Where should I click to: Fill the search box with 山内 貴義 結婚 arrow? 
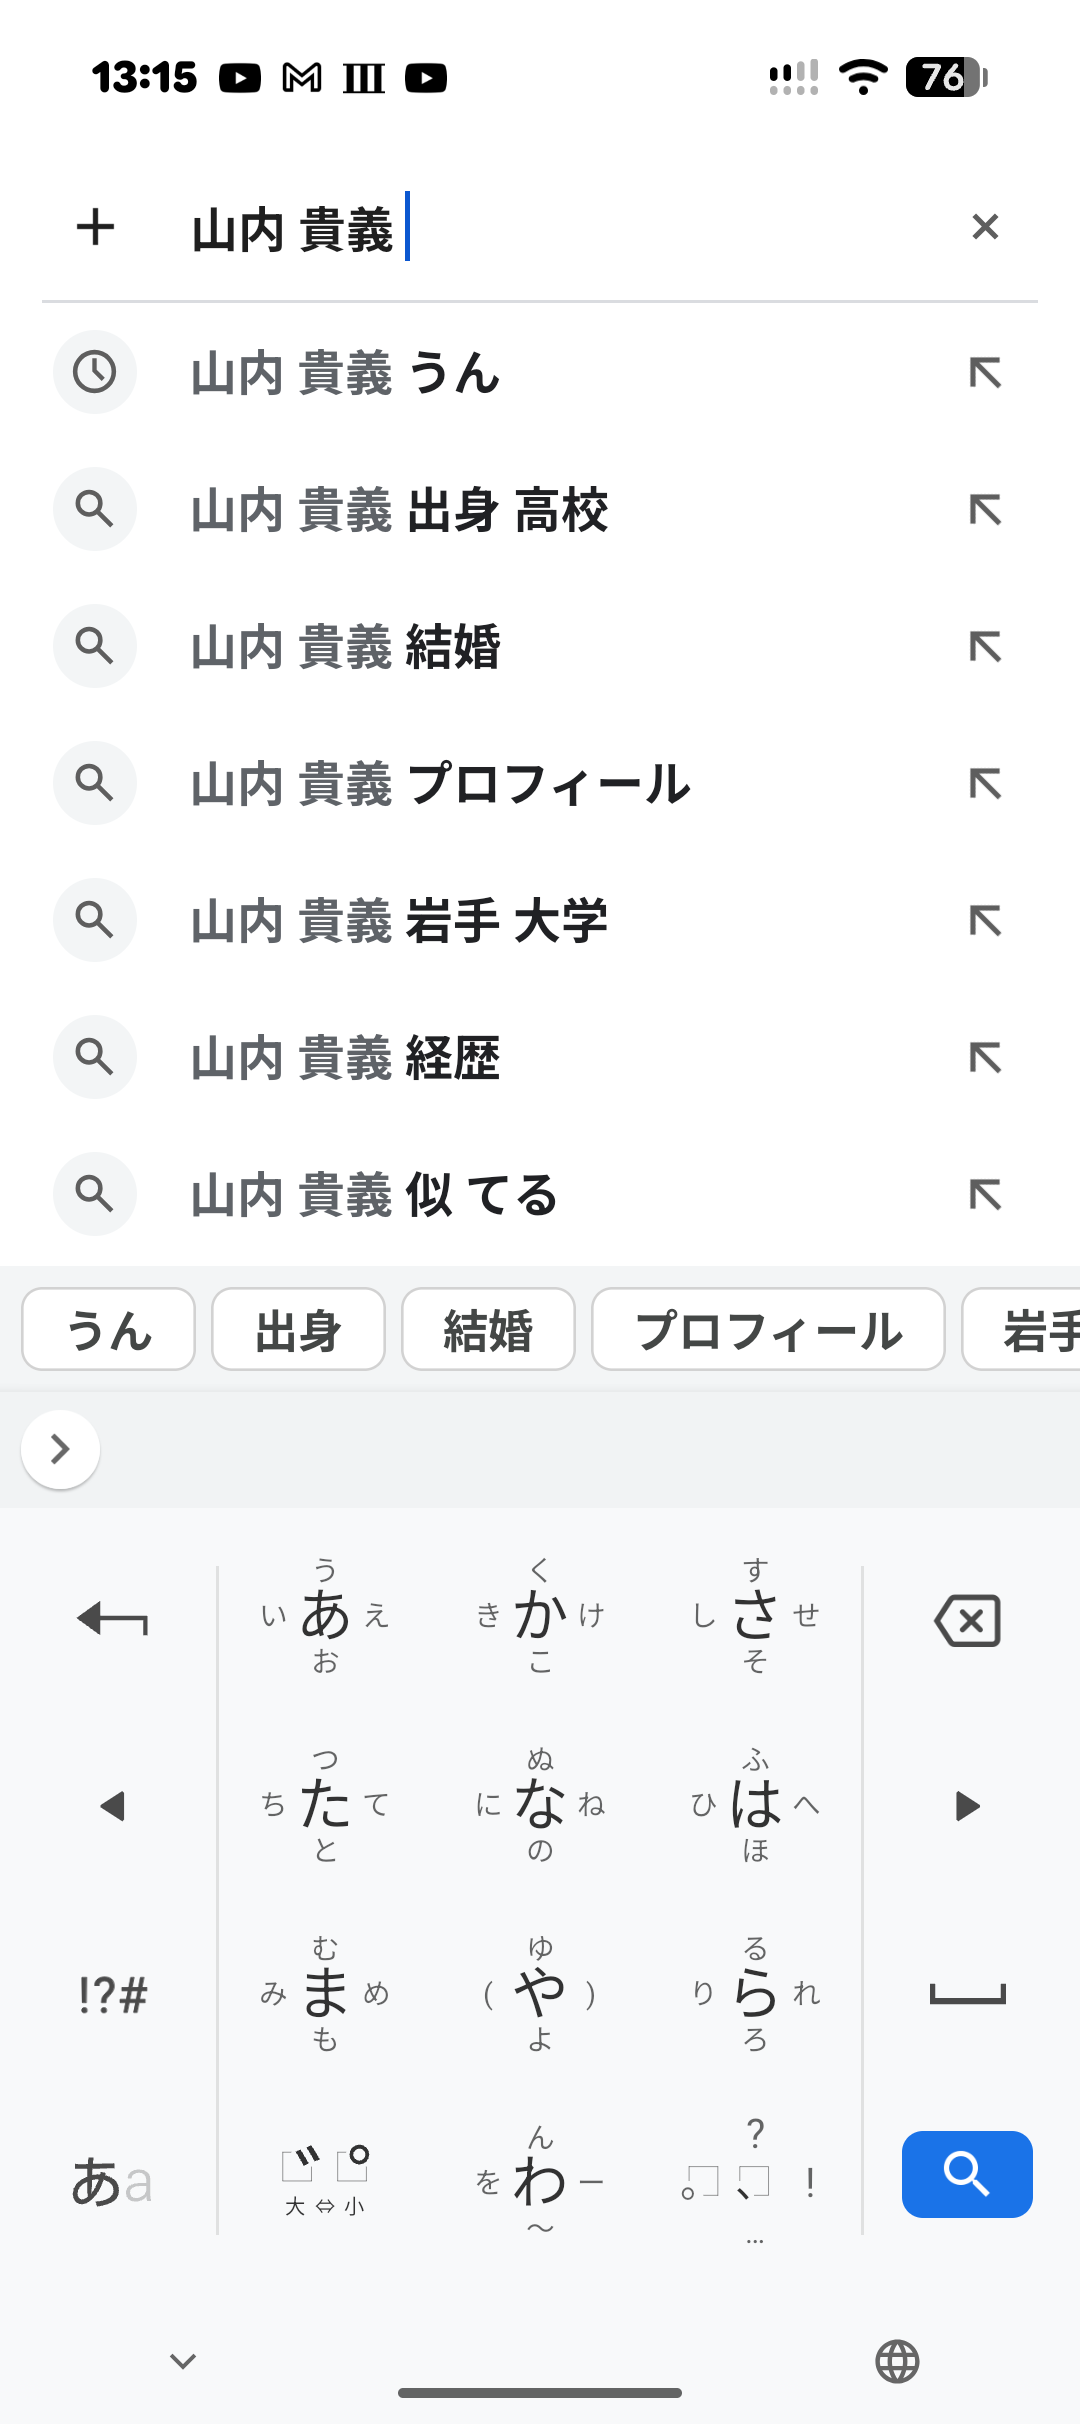[x=985, y=647]
